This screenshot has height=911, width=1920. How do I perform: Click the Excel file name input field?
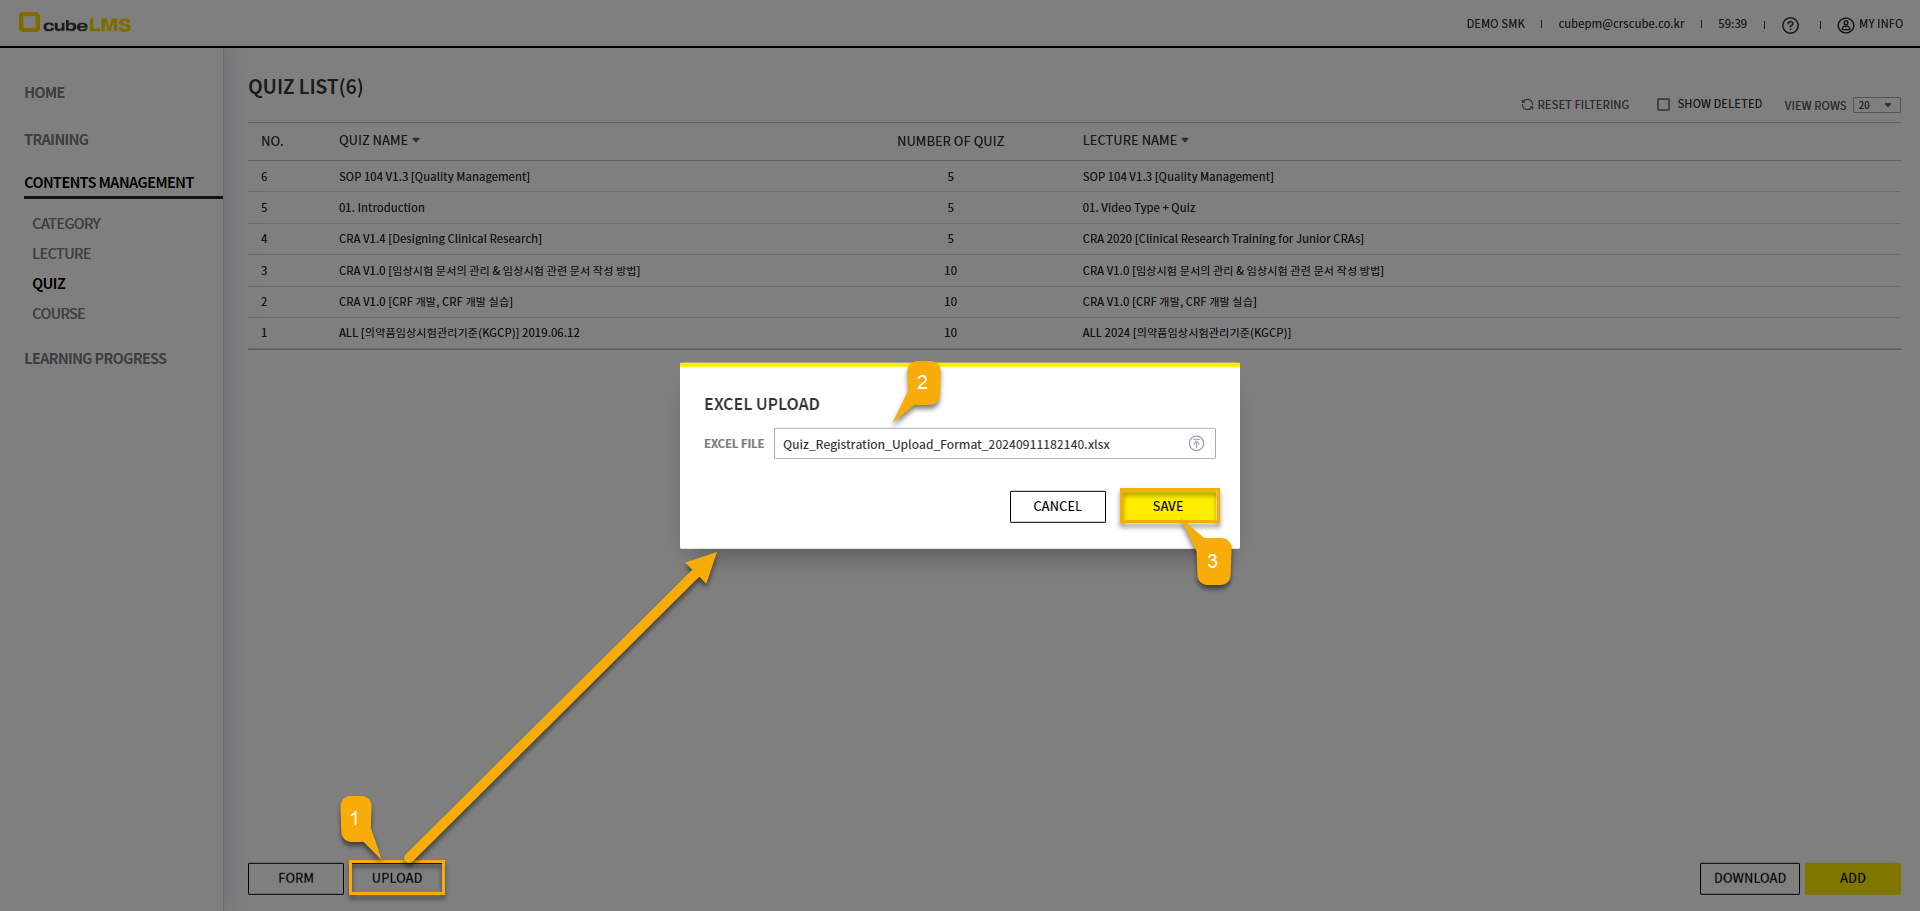click(x=975, y=444)
